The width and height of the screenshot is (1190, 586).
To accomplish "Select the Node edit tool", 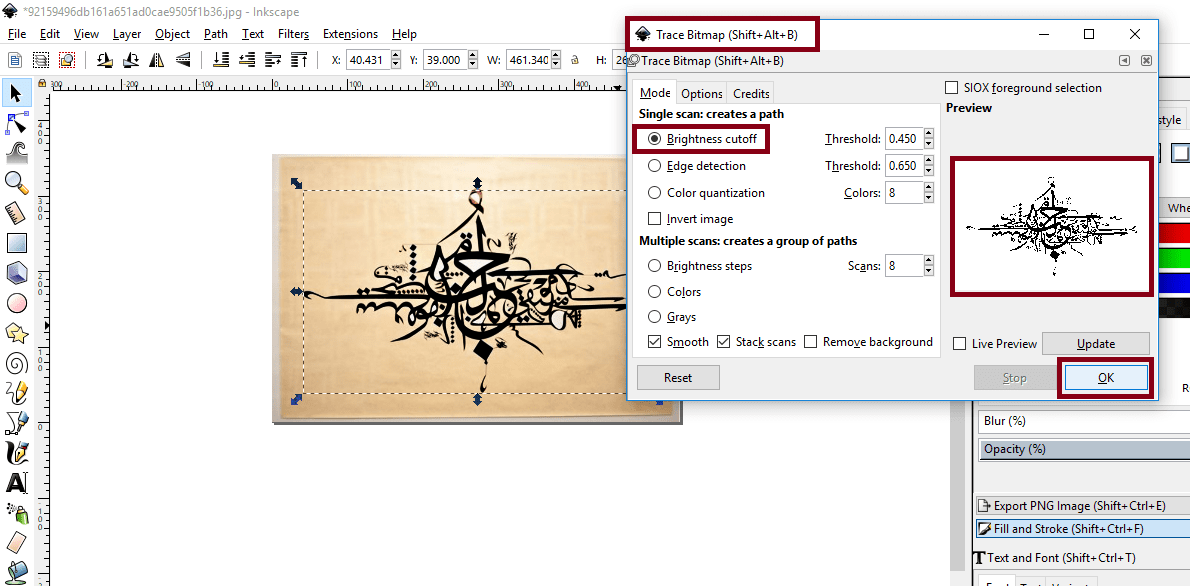I will coord(16,124).
